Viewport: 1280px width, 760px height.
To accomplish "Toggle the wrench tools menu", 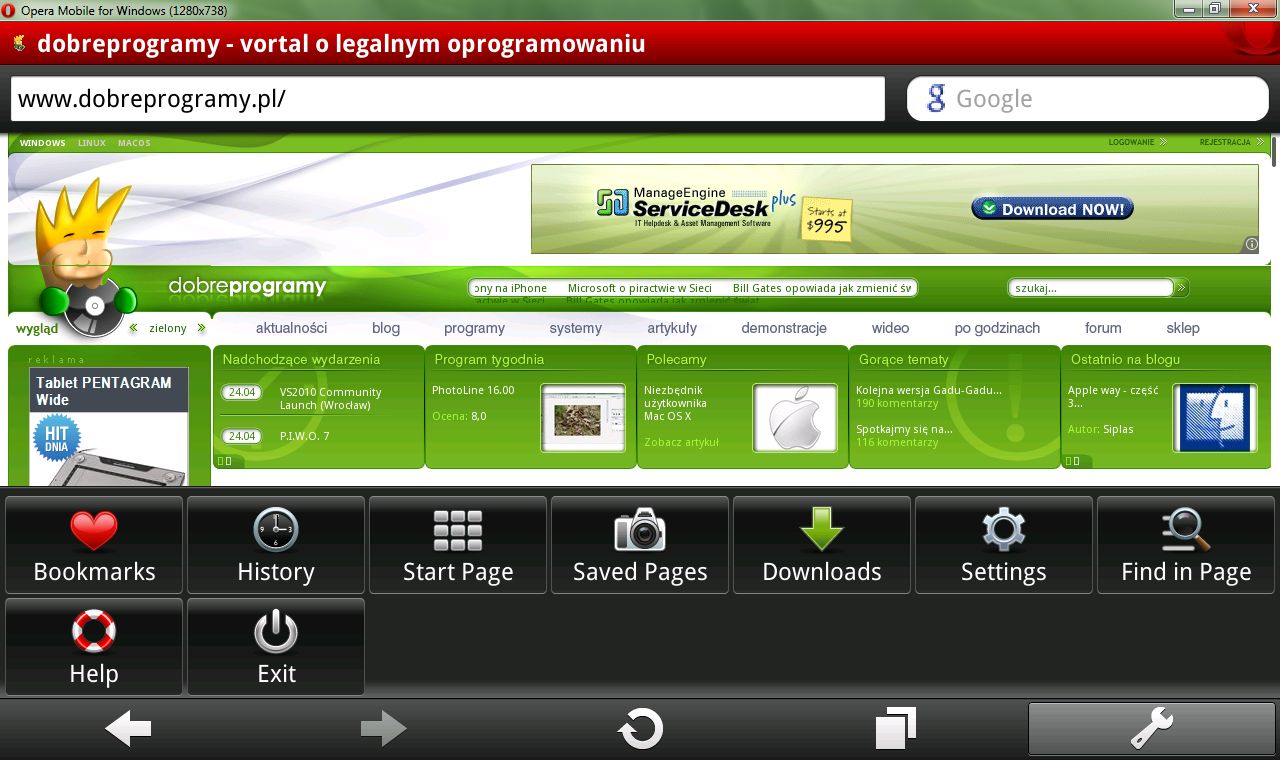I will pyautogui.click(x=1152, y=729).
